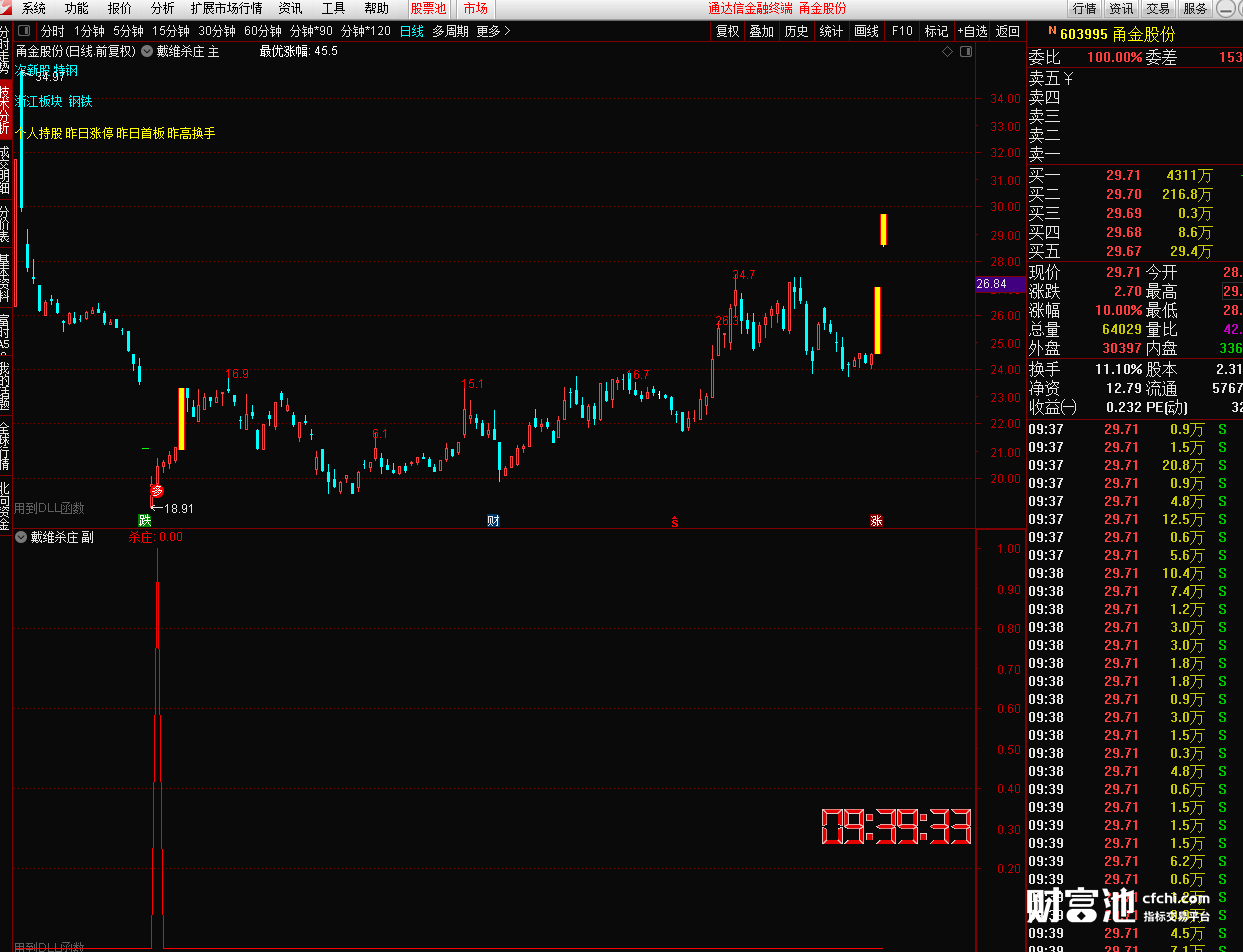Click the diamond icon near the chart's top right

click(x=946, y=50)
